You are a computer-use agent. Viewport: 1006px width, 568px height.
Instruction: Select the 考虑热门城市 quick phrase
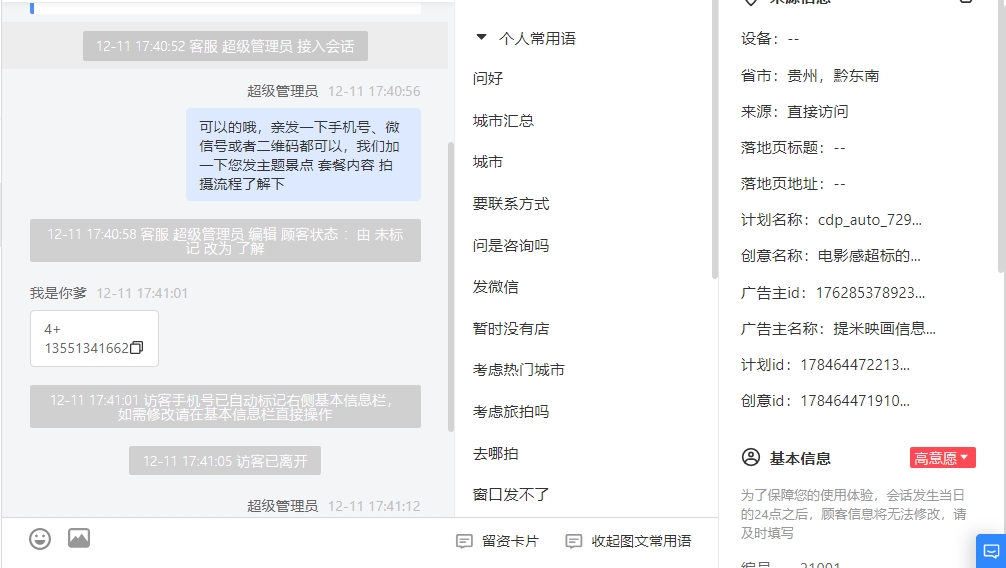tap(518, 370)
